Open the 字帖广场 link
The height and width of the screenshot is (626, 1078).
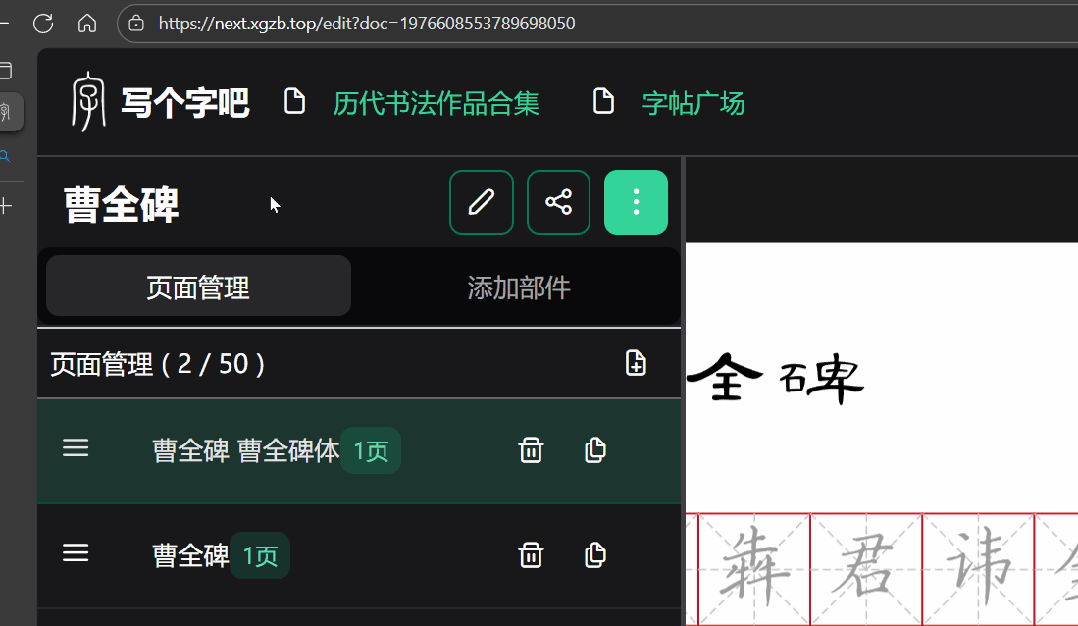[x=693, y=102]
